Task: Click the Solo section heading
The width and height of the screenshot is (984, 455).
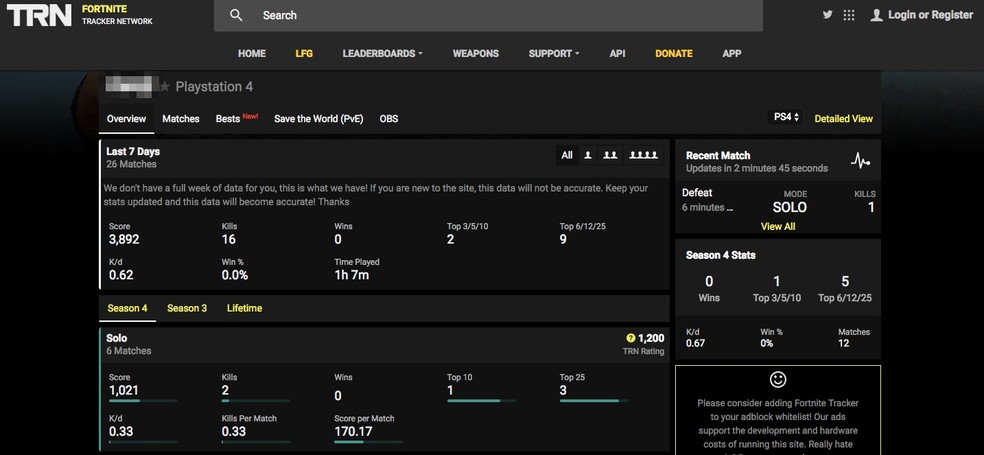Action: pos(117,338)
